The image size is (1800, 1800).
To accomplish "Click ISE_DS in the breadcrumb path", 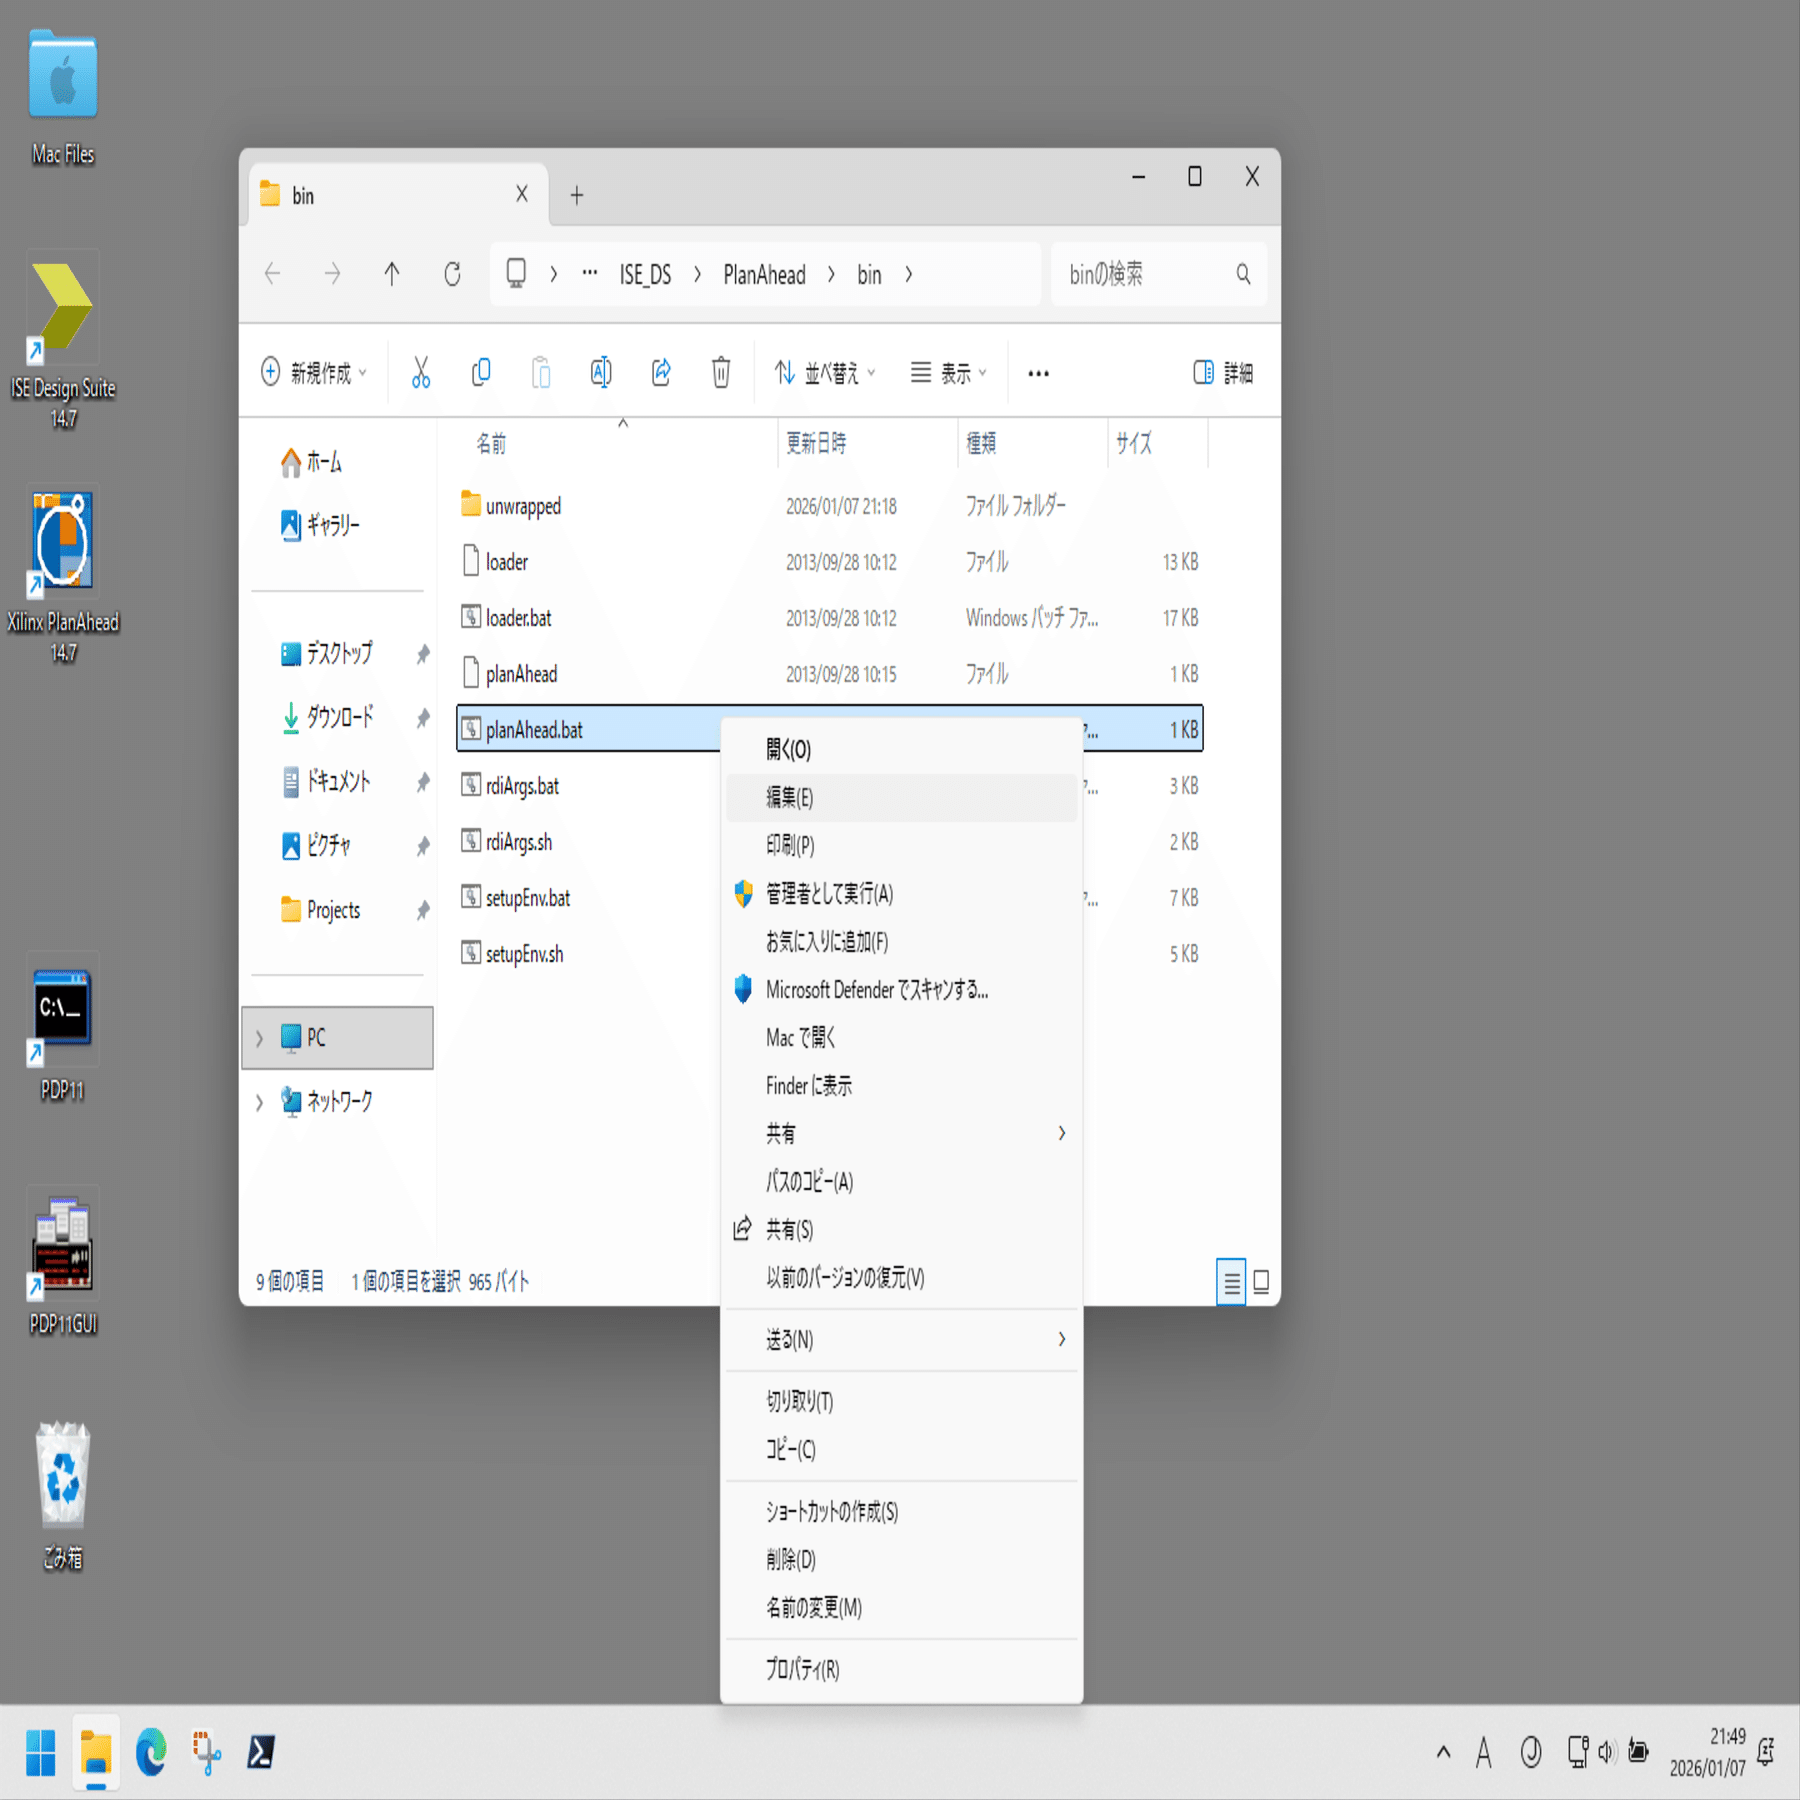I will pyautogui.click(x=645, y=275).
